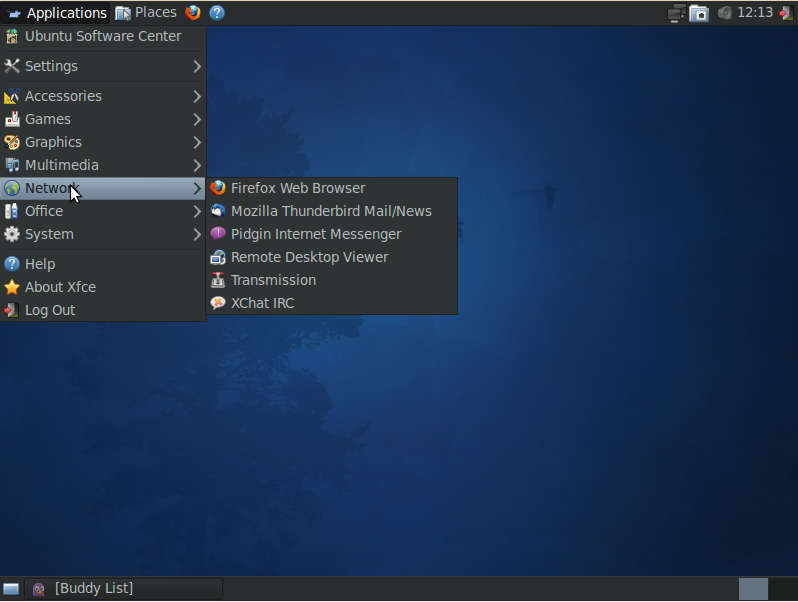Click the logout door icon in the top panel

[x=786, y=13]
